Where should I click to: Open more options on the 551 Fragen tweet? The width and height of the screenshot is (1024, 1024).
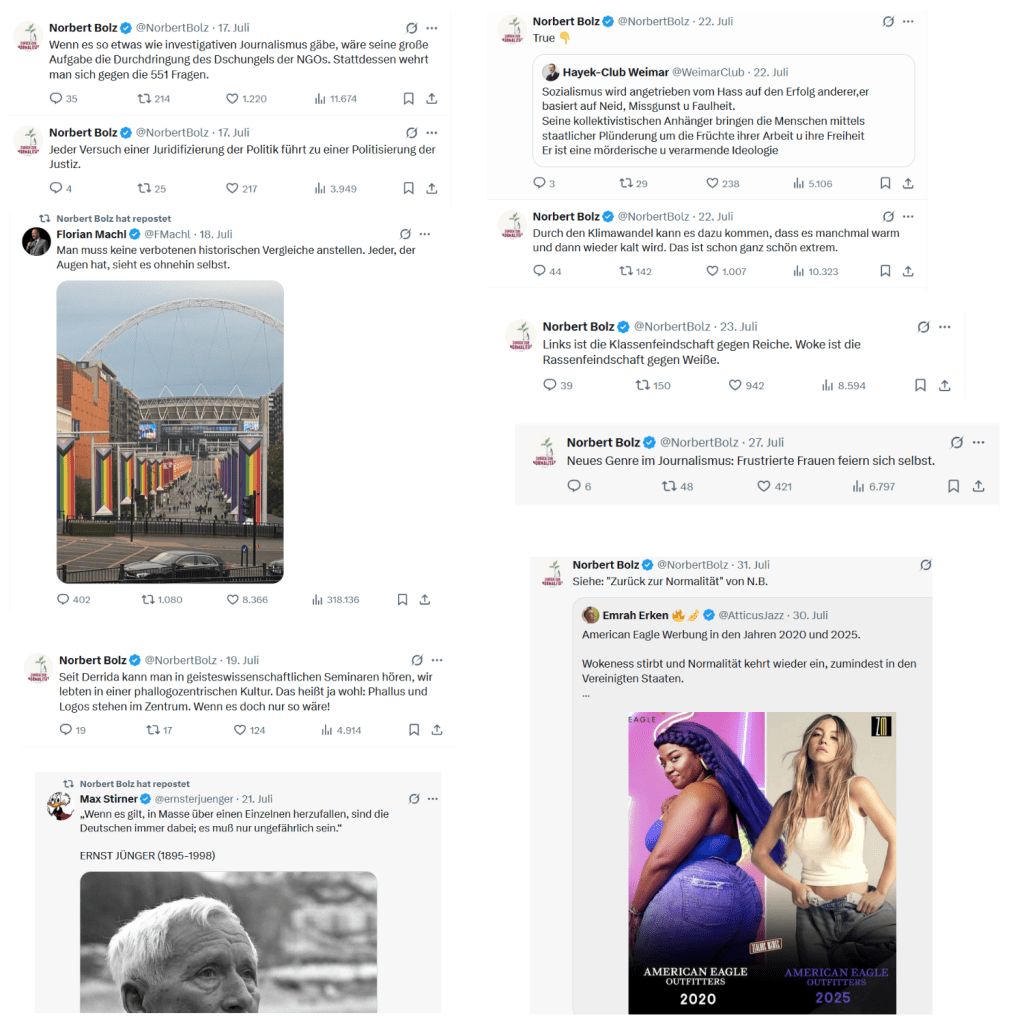(432, 28)
